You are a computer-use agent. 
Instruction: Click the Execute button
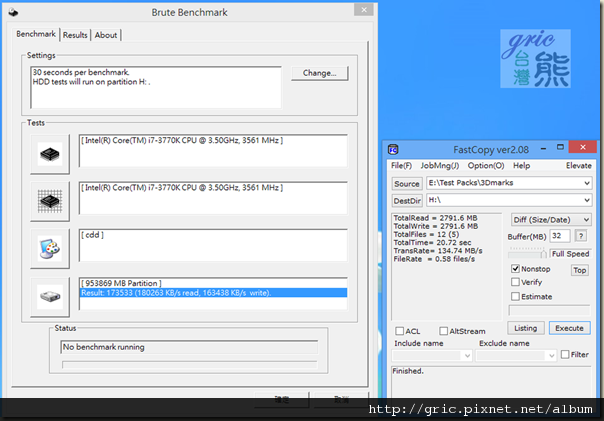point(569,328)
